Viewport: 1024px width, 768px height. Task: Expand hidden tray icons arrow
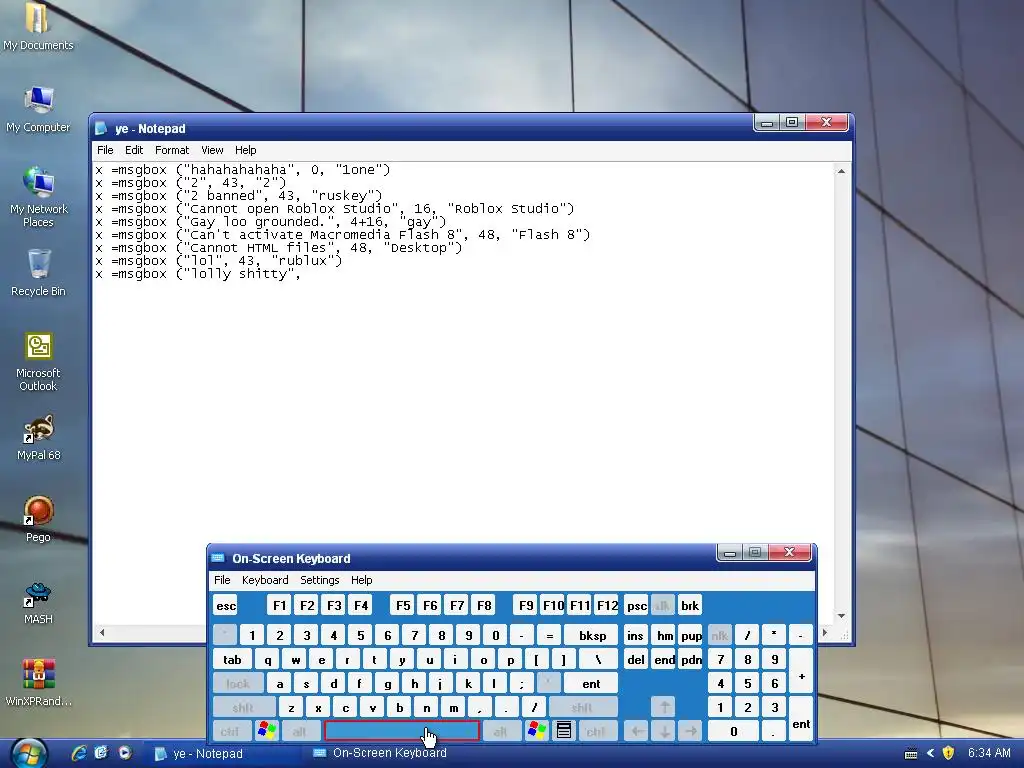[x=931, y=753]
